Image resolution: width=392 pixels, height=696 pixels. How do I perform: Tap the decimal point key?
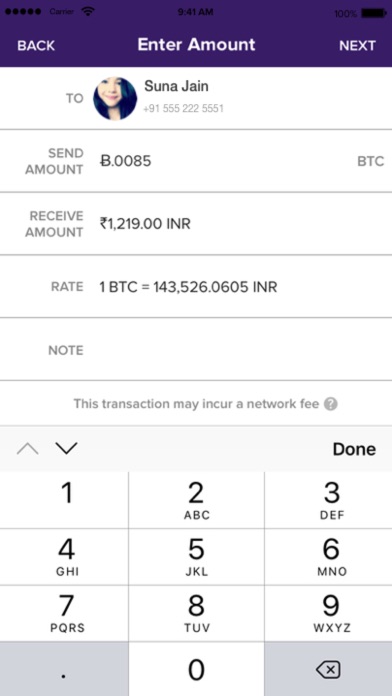coord(64,669)
